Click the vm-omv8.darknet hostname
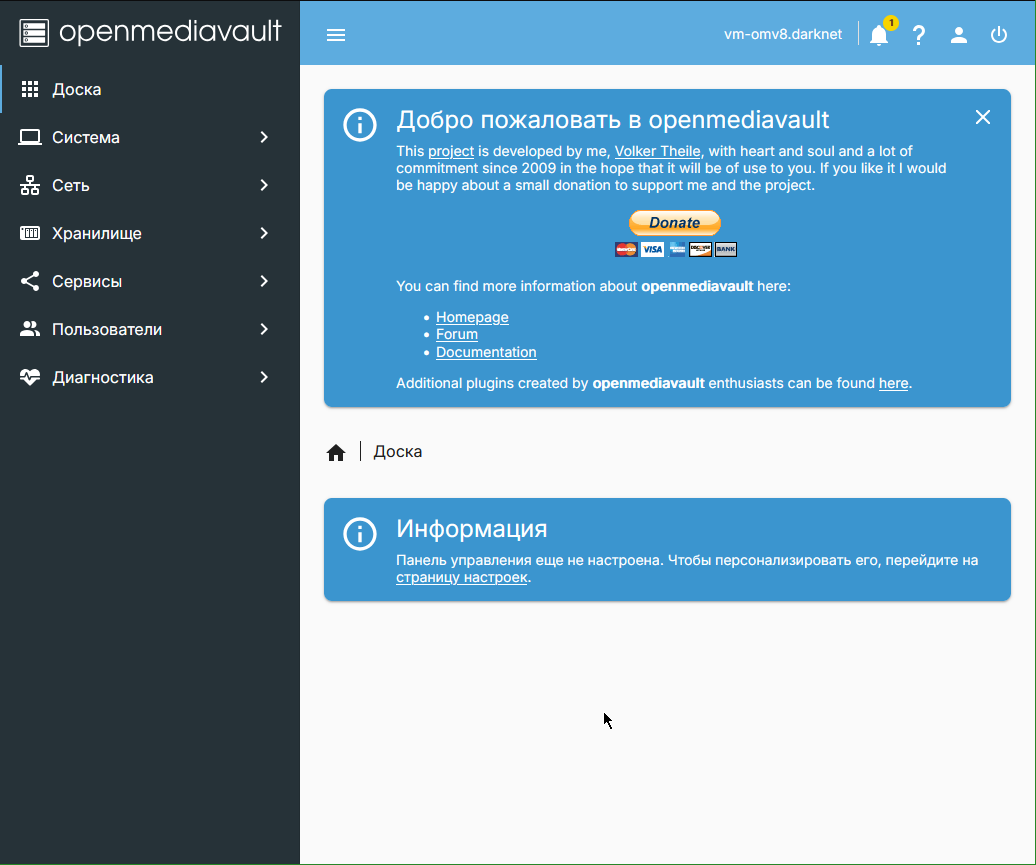This screenshot has width=1036, height=865. point(783,34)
